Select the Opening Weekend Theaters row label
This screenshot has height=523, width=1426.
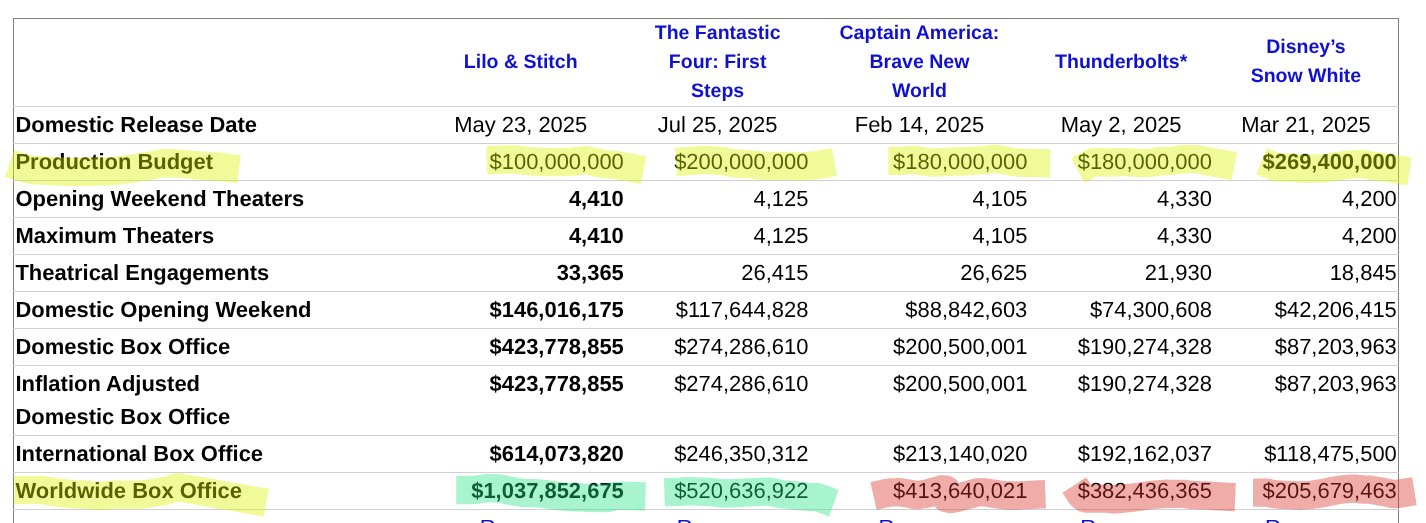click(159, 199)
